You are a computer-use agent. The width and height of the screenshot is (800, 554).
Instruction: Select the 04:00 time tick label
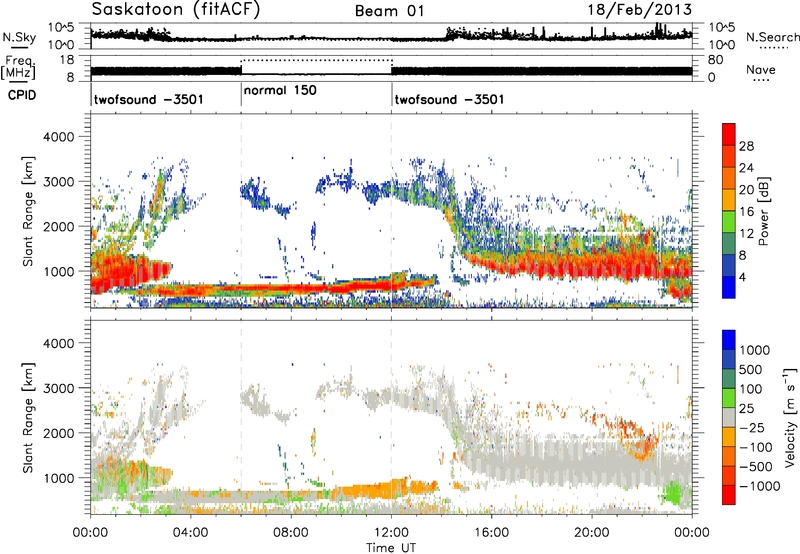(x=190, y=533)
